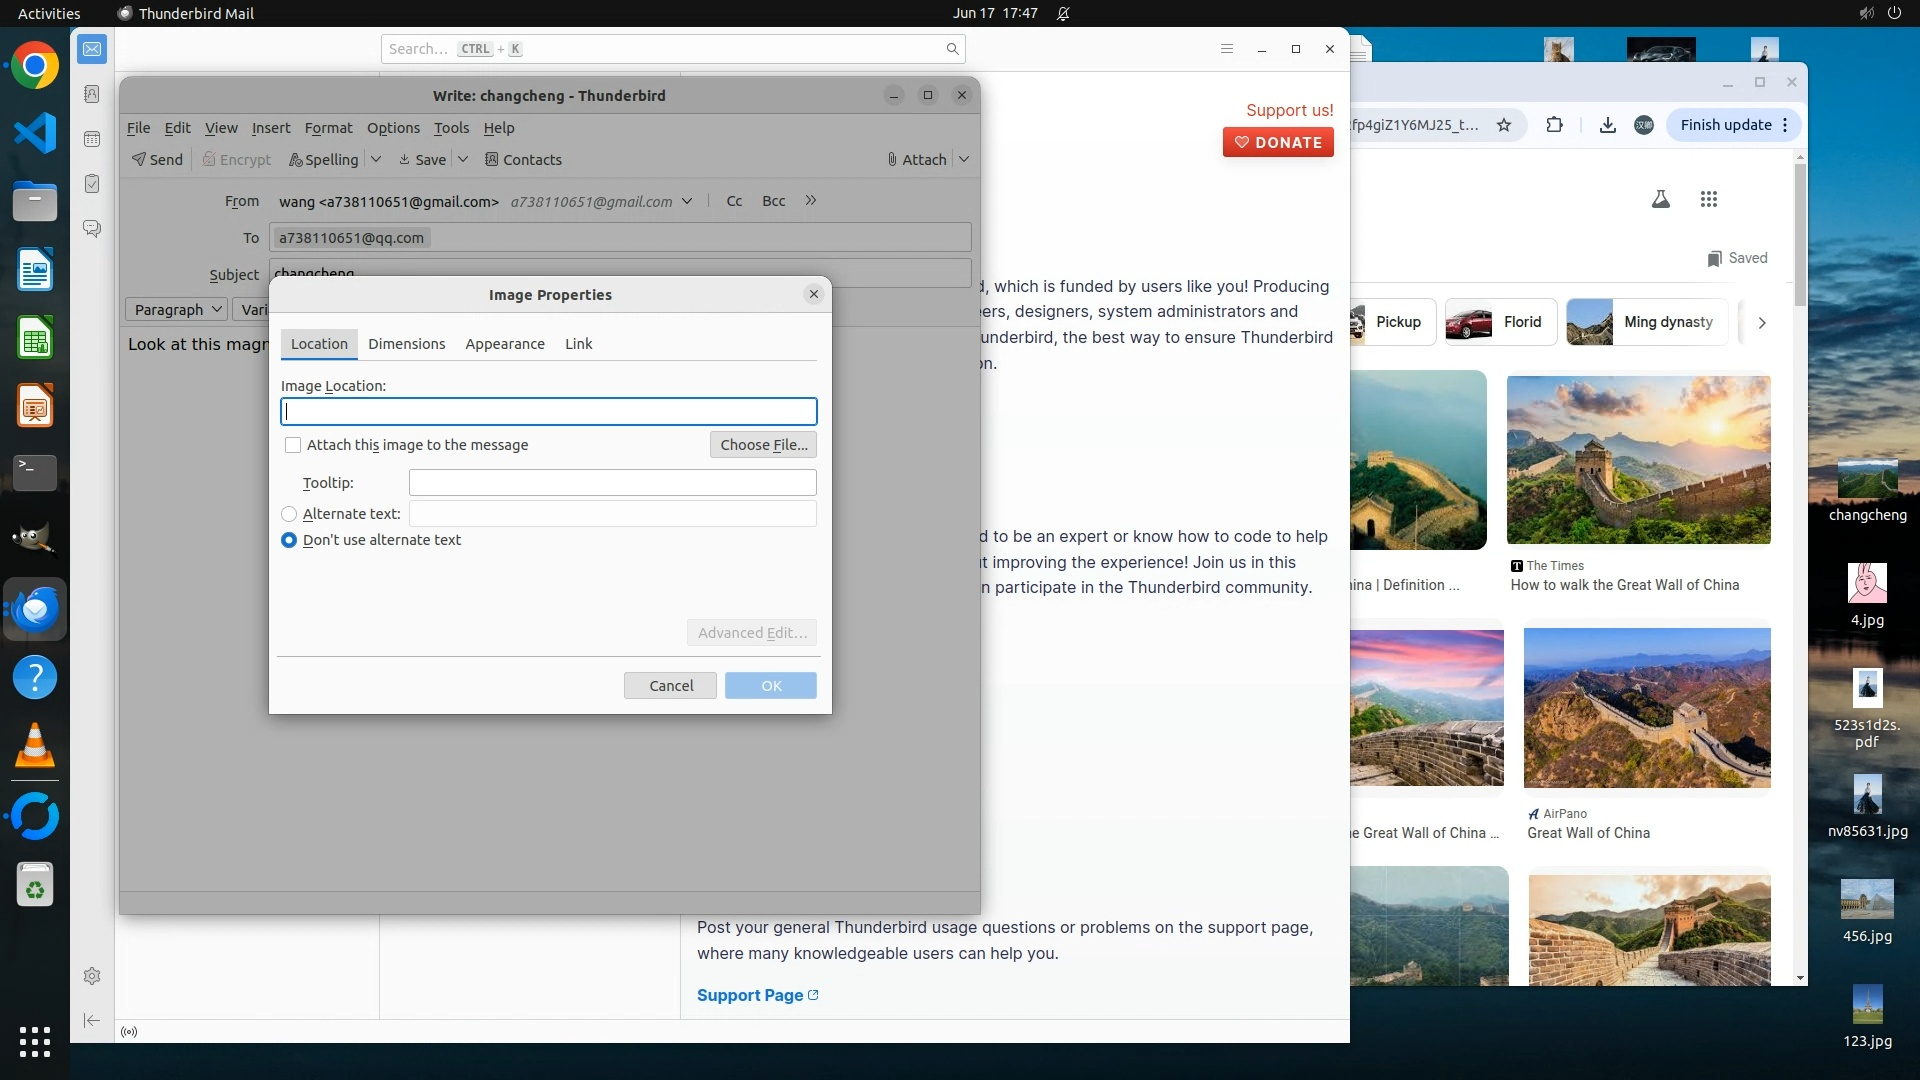
Task: Switch to the Dimensions tab
Action: [x=406, y=344]
